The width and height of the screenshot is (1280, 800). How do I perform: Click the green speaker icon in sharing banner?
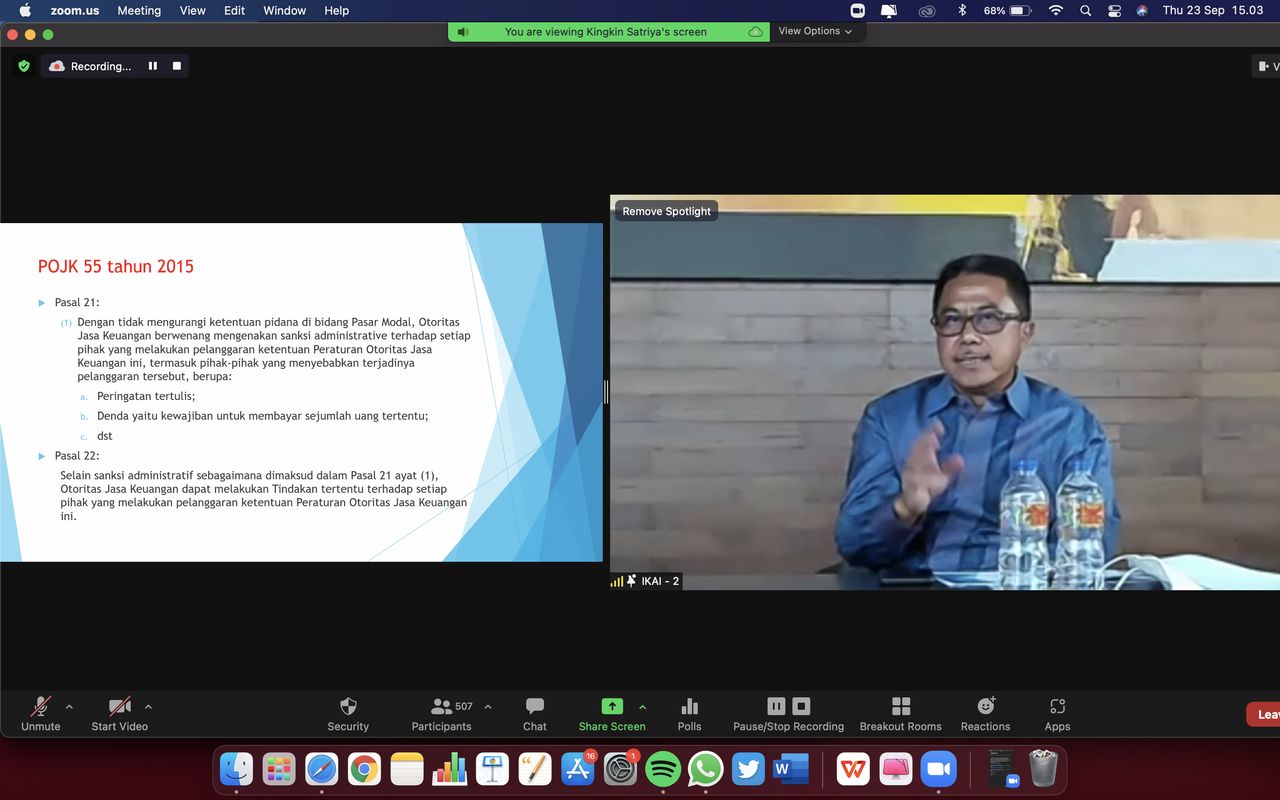click(462, 32)
